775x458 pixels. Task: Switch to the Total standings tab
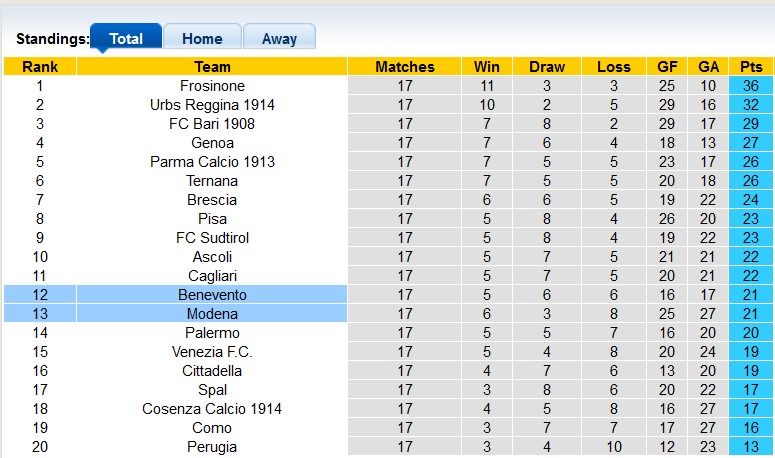click(x=125, y=39)
